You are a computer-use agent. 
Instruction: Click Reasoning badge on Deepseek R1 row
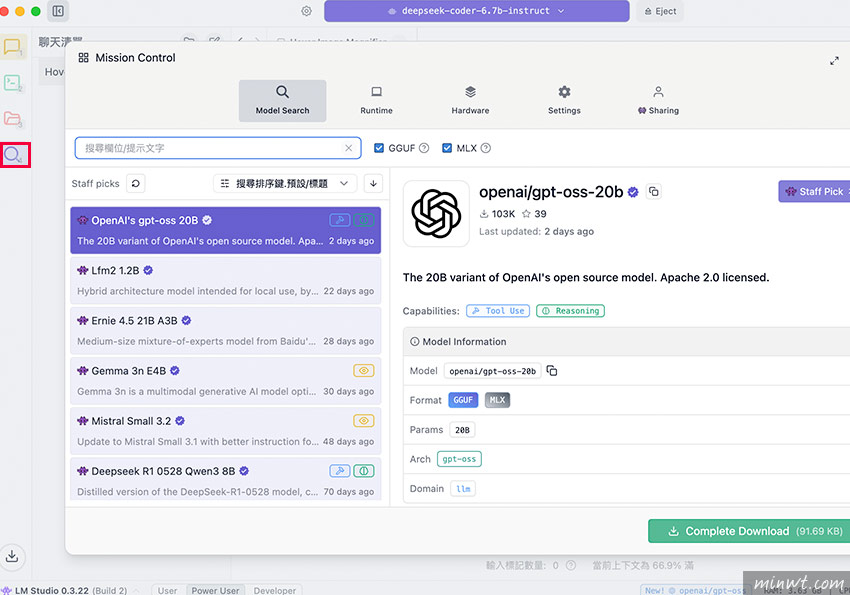coord(364,471)
